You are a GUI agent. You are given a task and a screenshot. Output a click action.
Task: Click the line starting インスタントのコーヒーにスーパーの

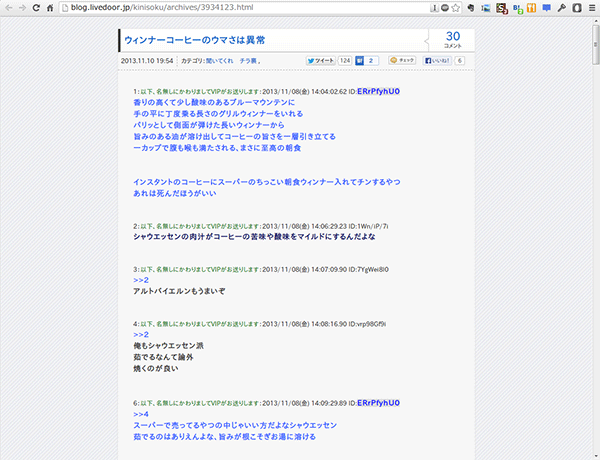(x=267, y=182)
